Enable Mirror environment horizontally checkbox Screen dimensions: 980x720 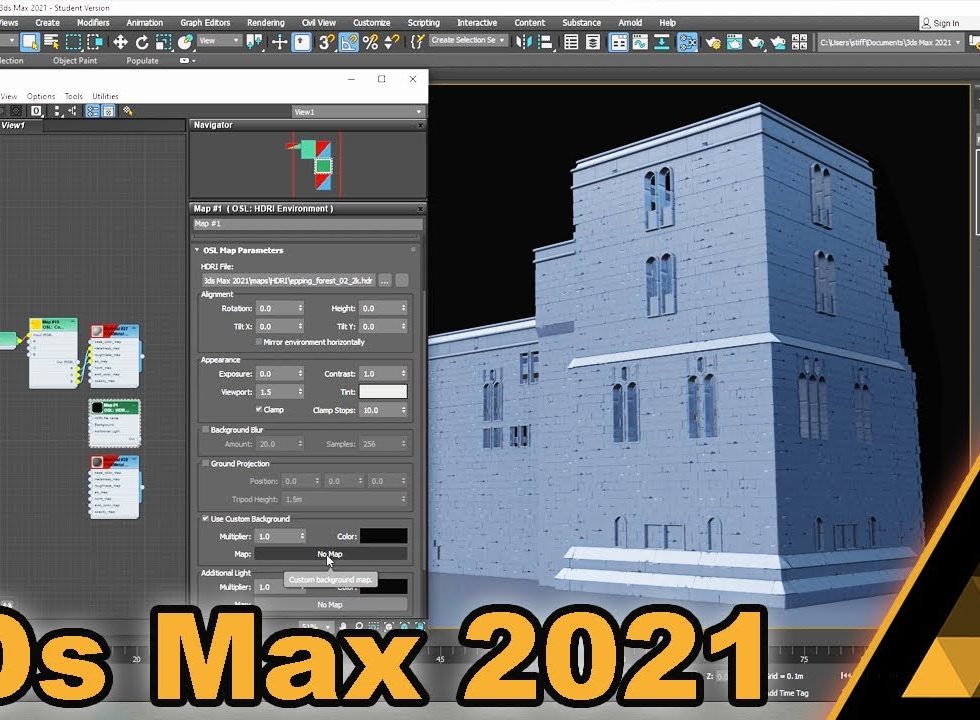coord(259,342)
